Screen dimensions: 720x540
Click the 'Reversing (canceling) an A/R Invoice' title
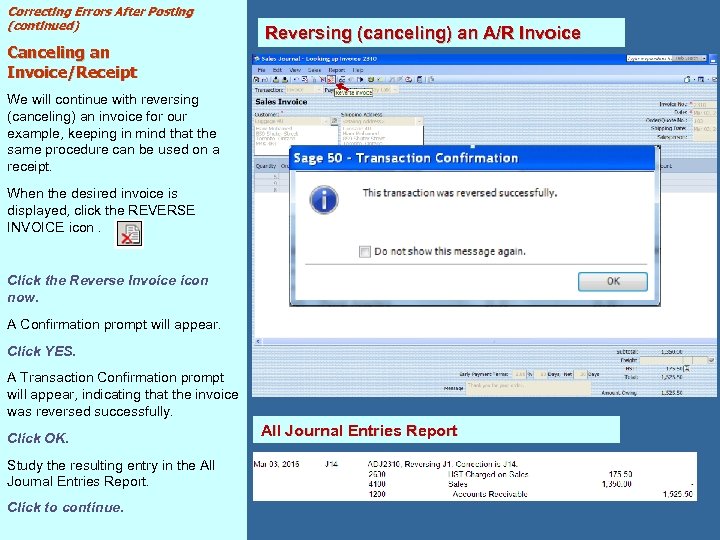point(422,33)
